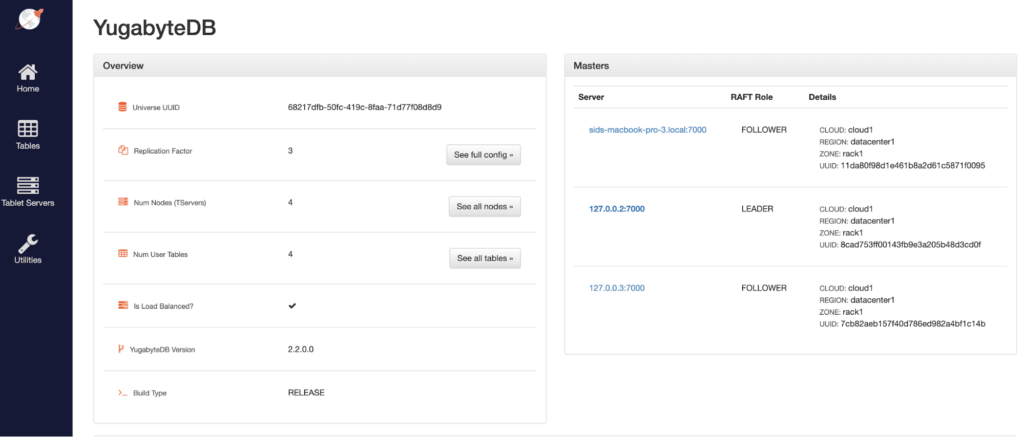This screenshot has width=1024, height=437.
Task: Click the Replication Factor icon
Action: [x=122, y=151]
